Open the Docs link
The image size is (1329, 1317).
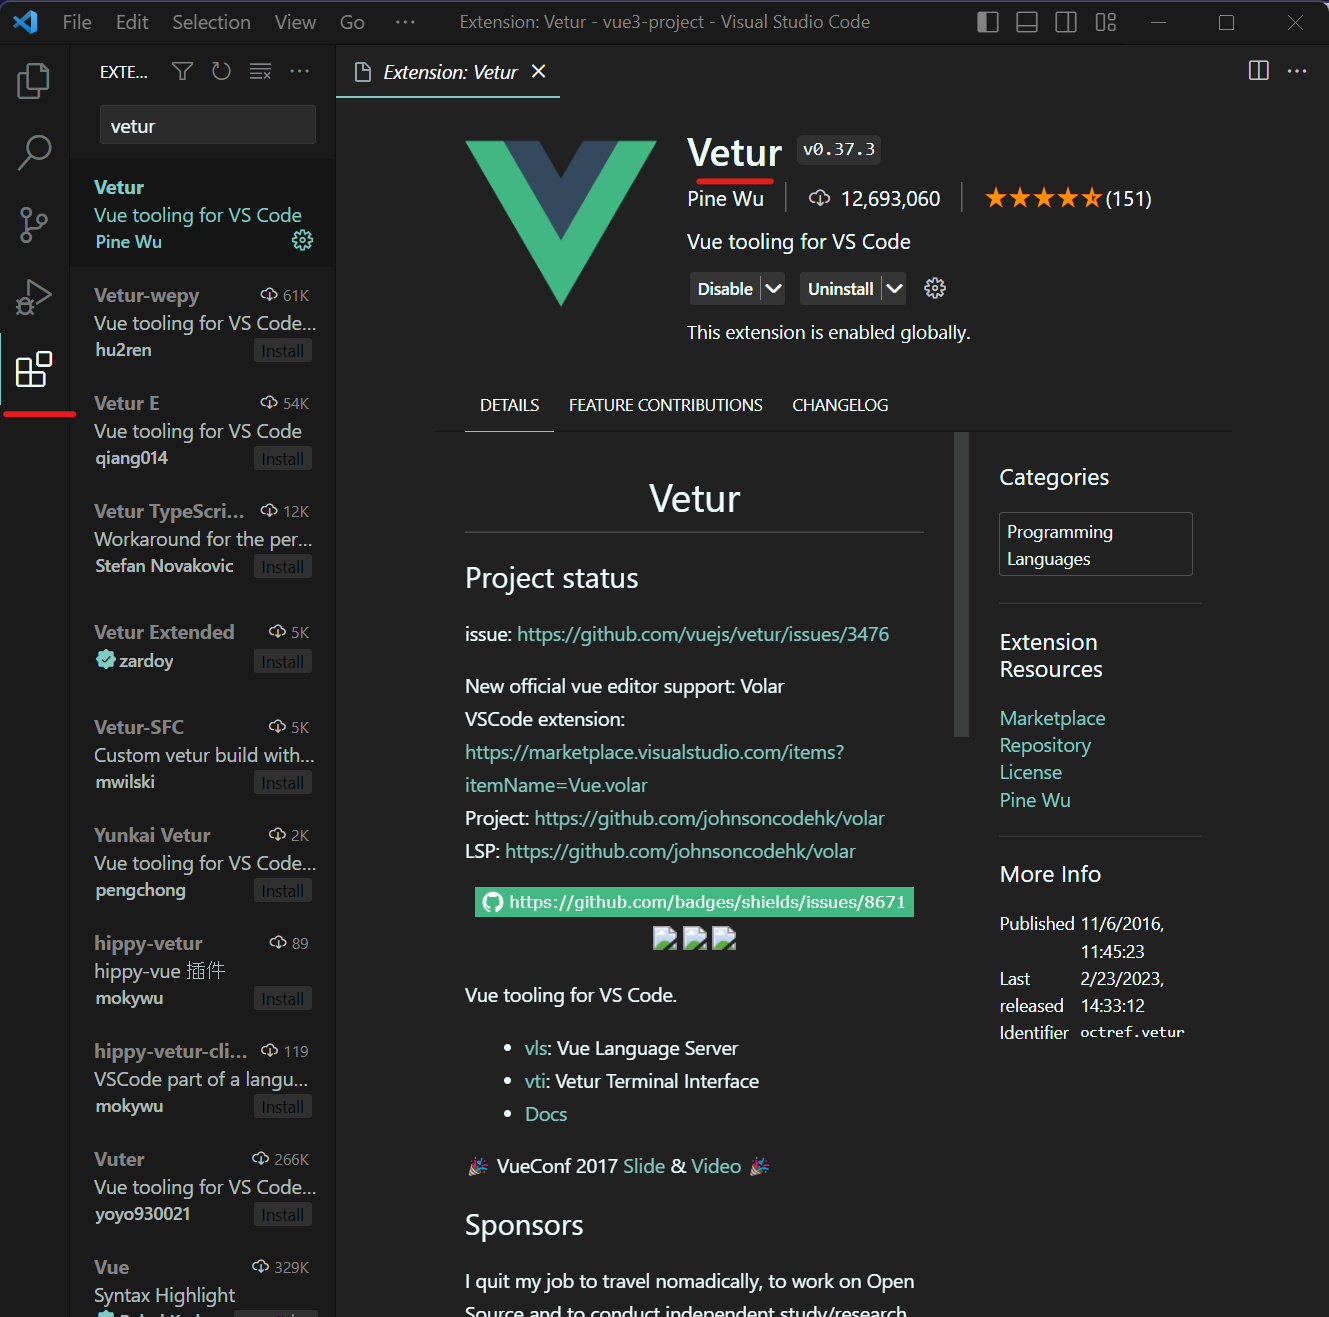point(546,1114)
